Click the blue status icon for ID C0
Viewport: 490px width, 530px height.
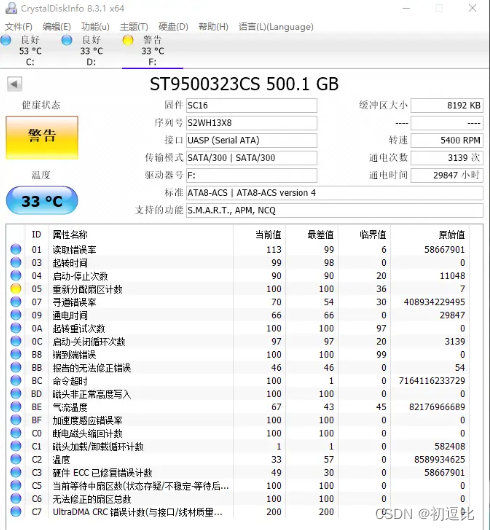[x=16, y=433]
